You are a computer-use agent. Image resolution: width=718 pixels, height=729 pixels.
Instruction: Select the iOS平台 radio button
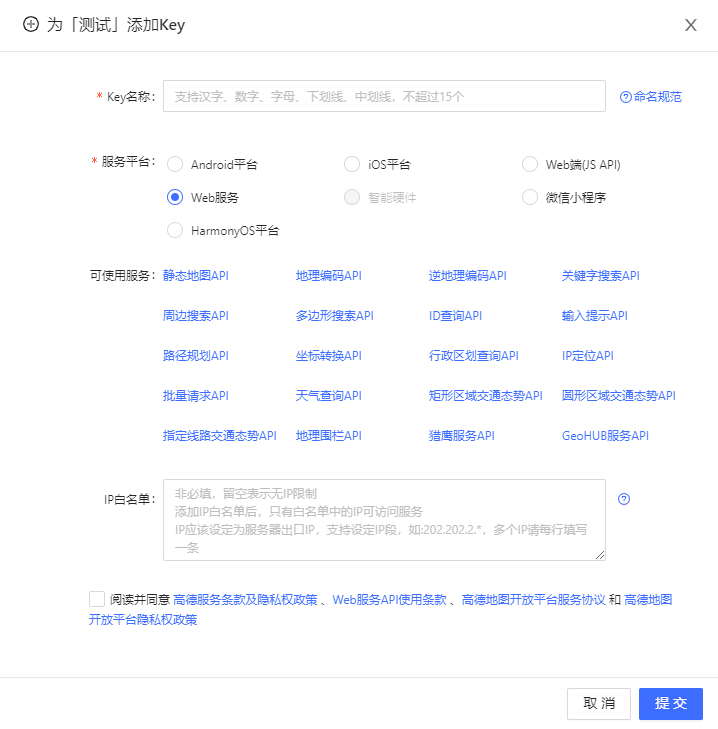(x=352, y=164)
